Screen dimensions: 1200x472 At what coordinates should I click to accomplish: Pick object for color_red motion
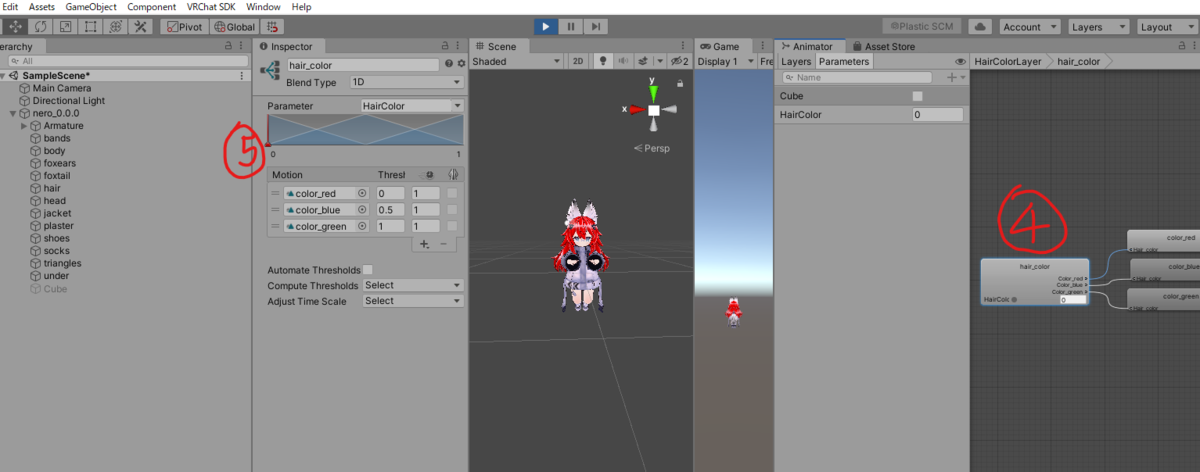362,194
